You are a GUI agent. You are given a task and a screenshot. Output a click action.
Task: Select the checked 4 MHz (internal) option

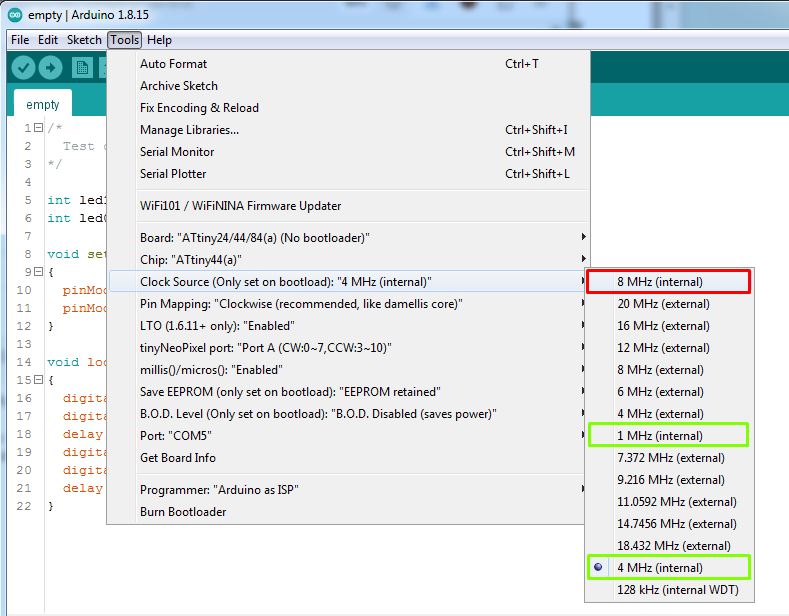(669, 568)
